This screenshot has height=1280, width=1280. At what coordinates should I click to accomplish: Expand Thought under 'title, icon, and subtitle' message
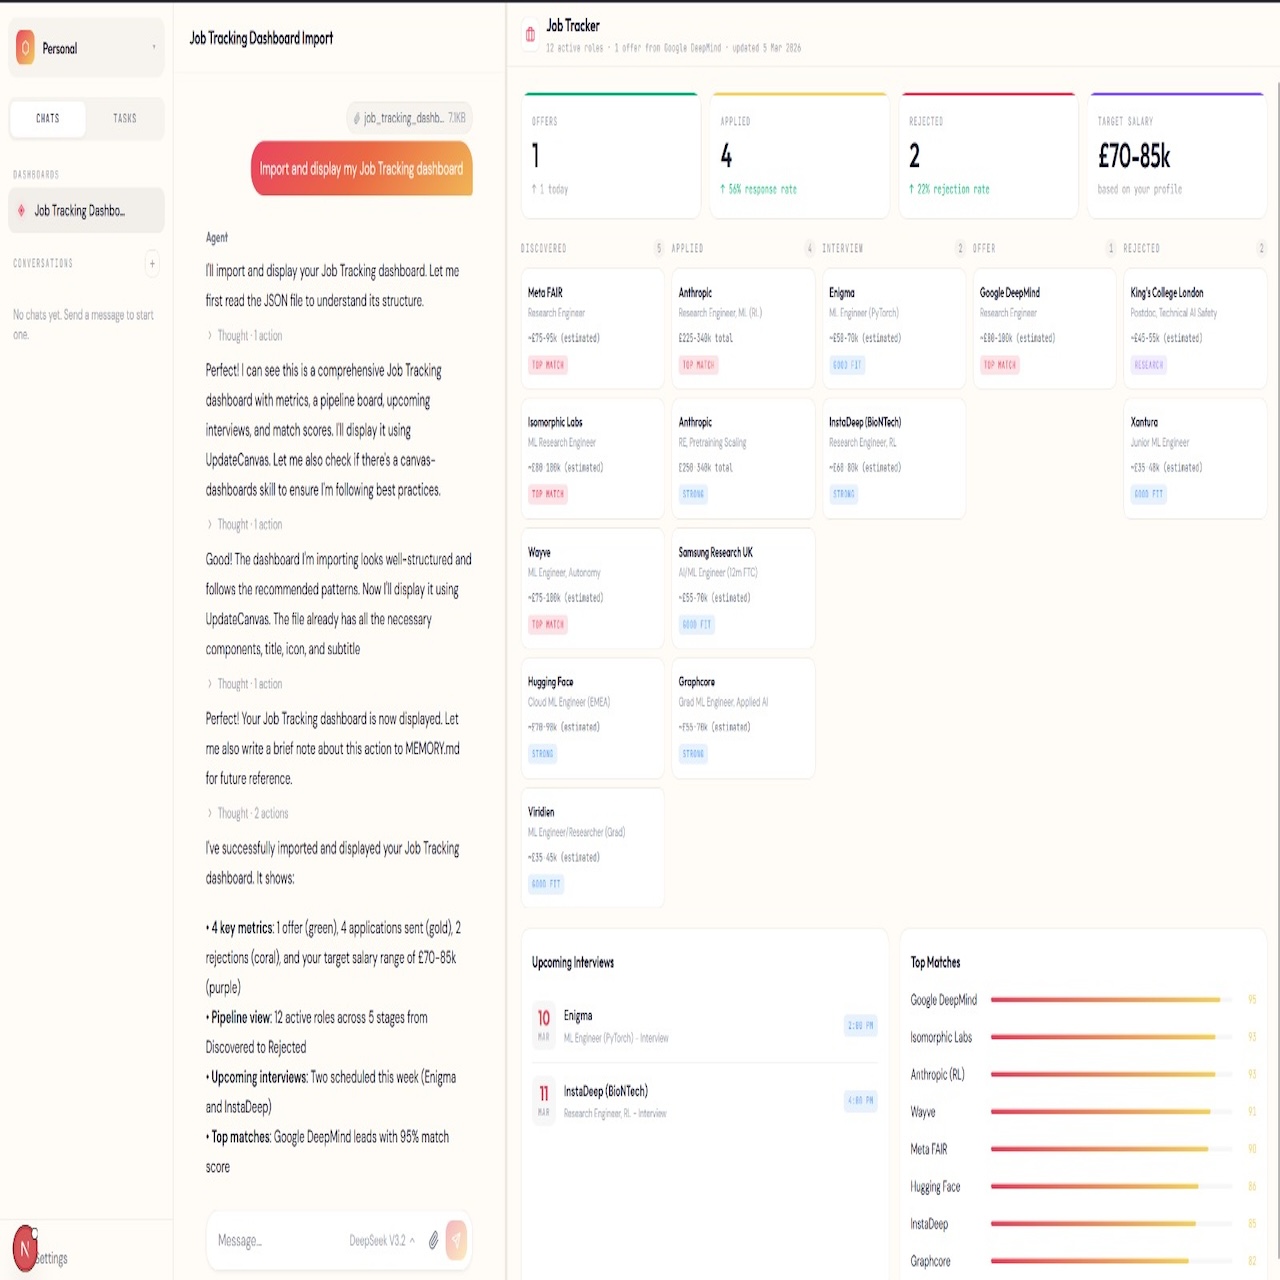coord(245,684)
